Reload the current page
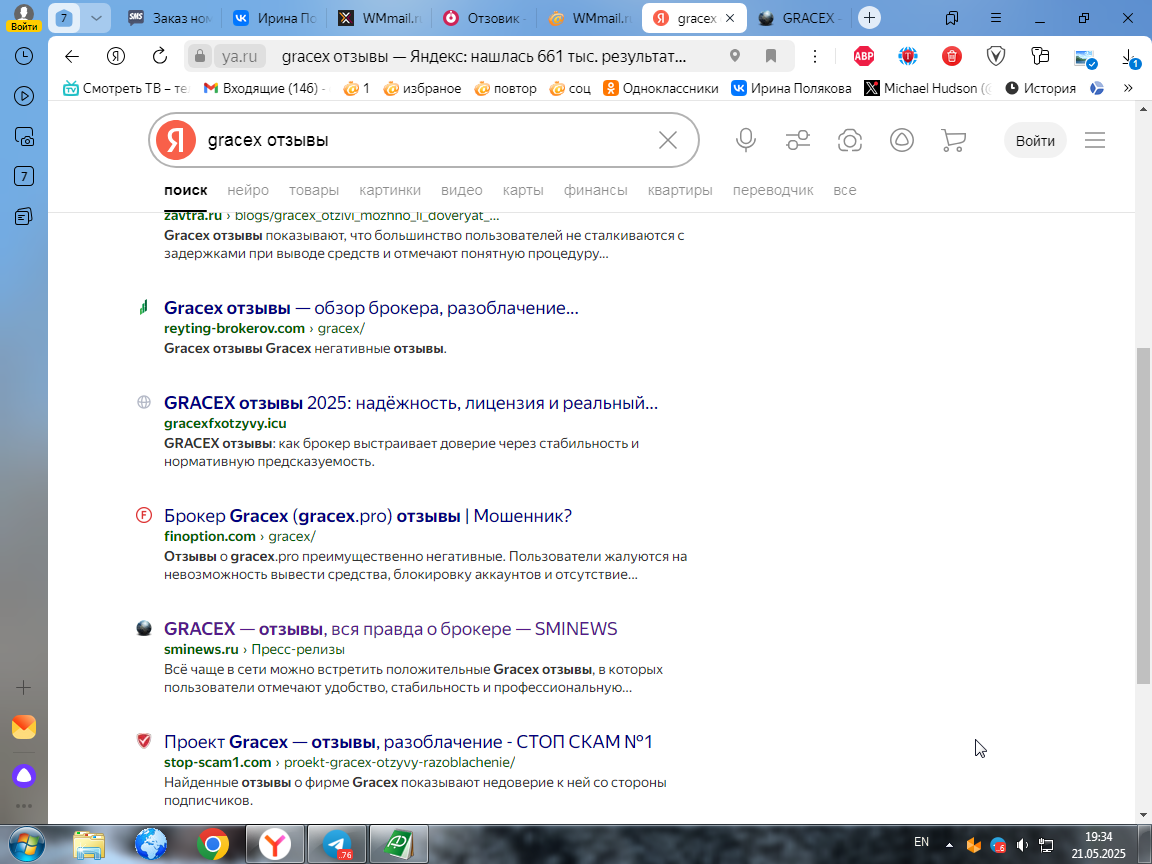The image size is (1152, 864). (x=159, y=56)
